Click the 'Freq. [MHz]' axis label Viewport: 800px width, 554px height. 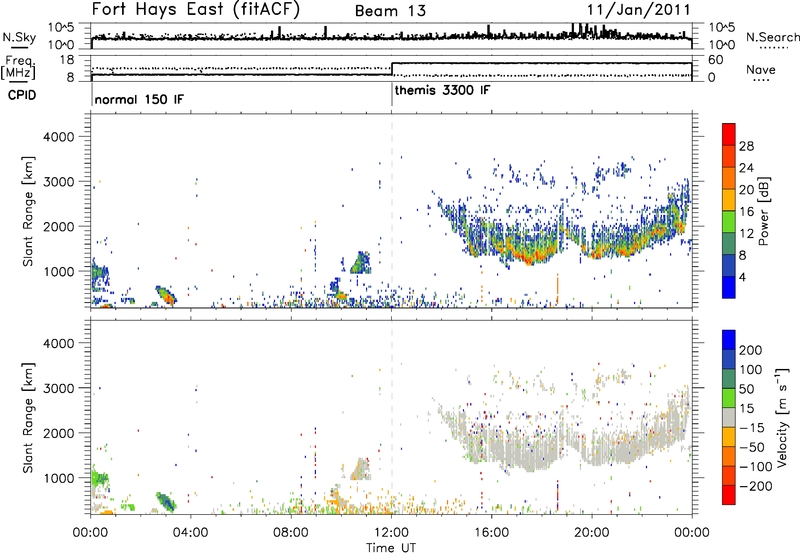click(x=20, y=68)
